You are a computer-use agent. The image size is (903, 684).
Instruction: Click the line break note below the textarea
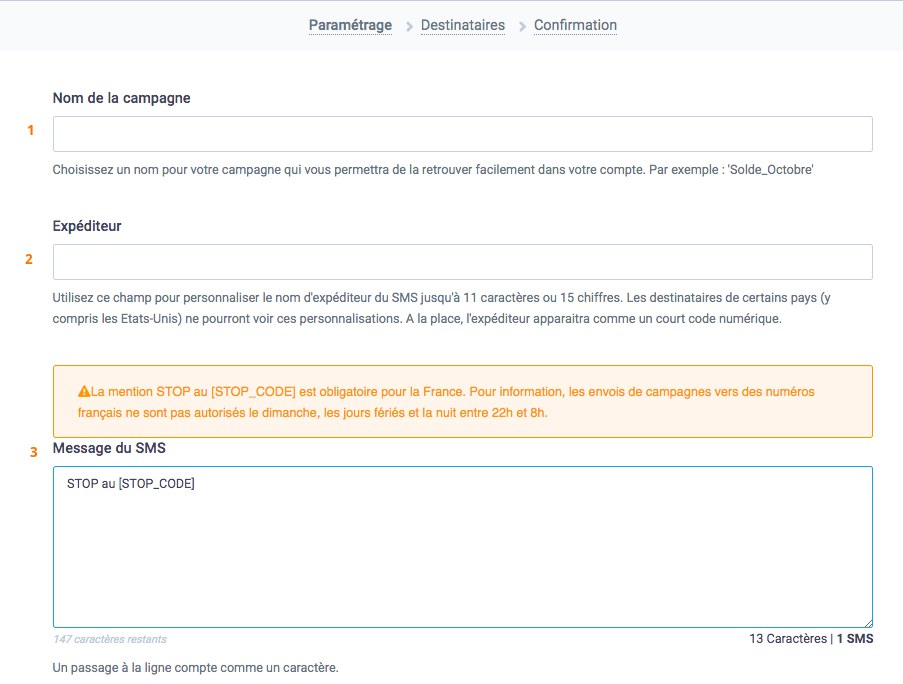[x=195, y=667]
